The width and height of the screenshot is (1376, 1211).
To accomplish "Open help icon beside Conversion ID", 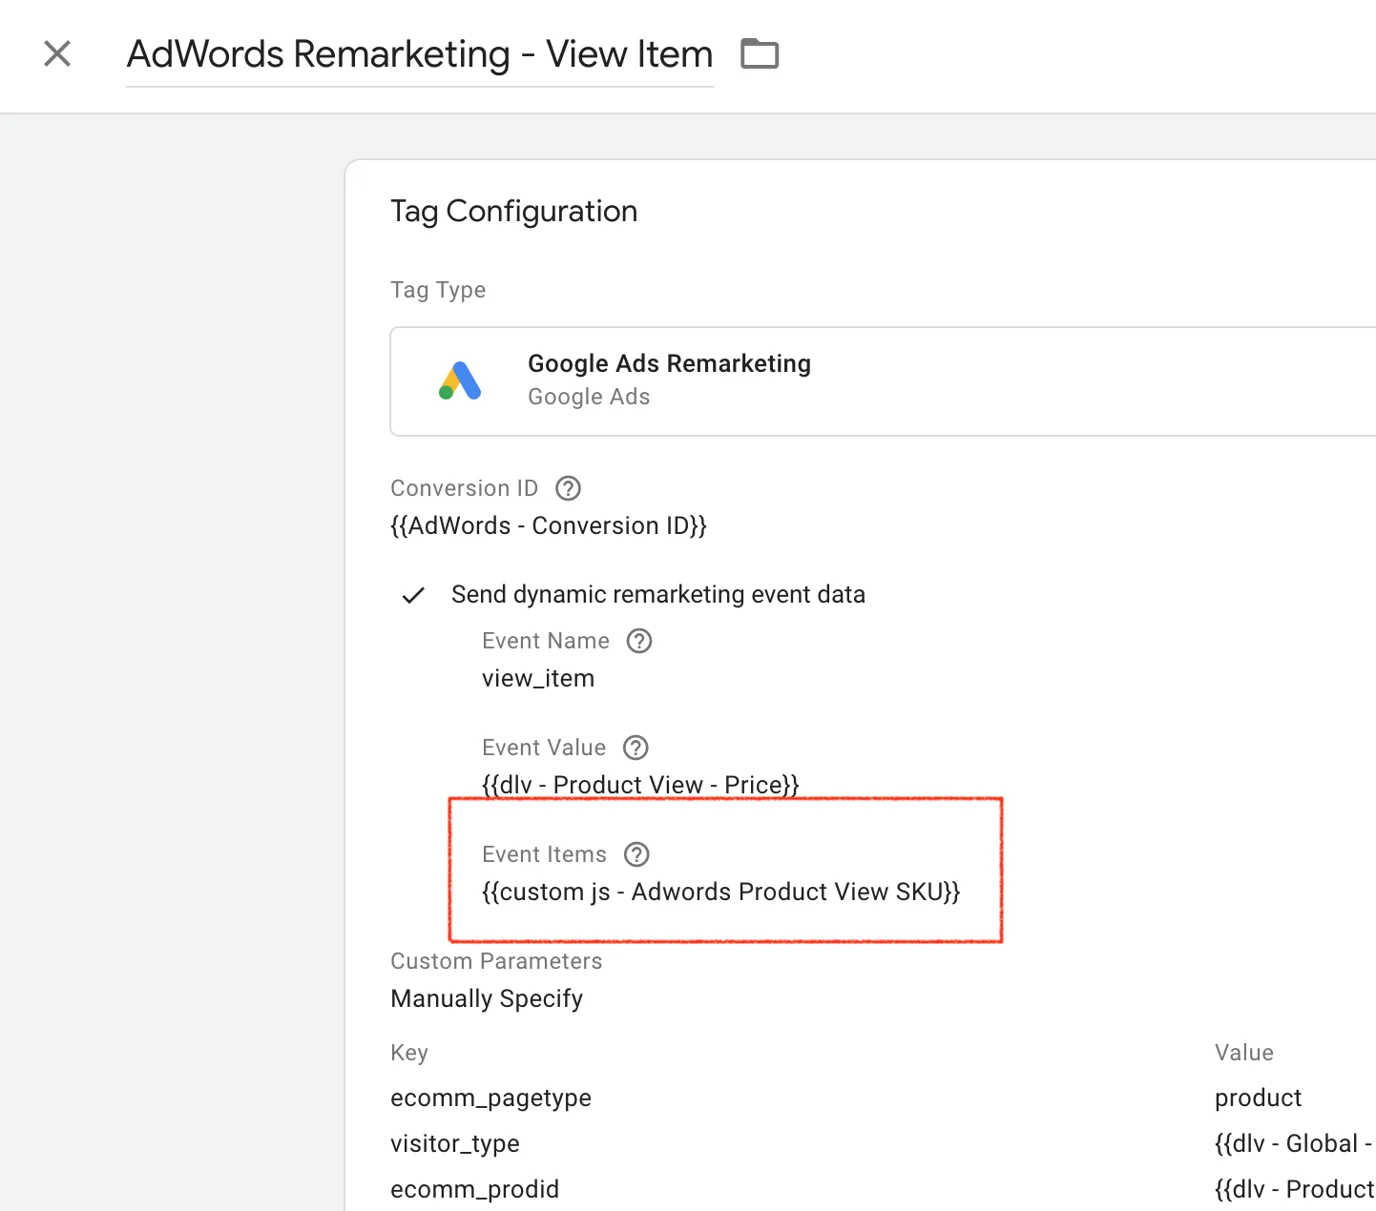I will pos(568,488).
